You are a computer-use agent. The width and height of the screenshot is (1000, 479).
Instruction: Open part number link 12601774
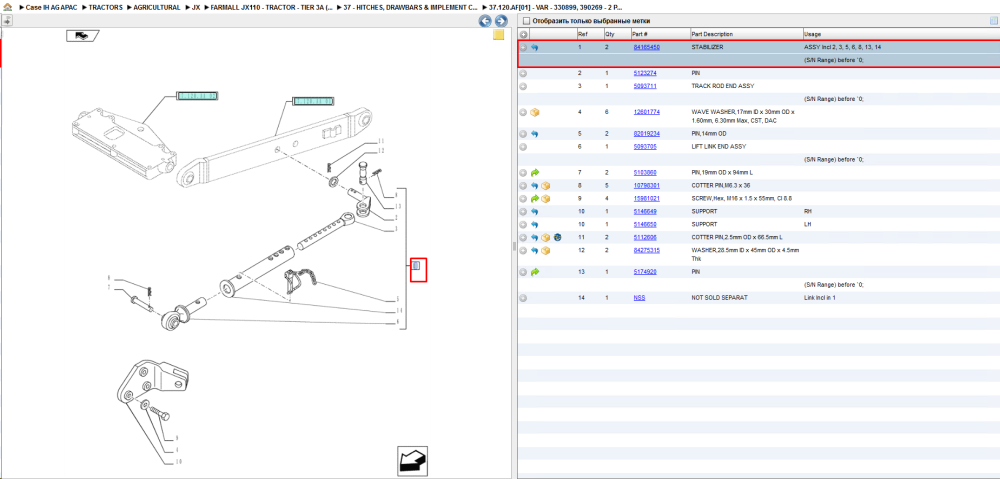pyautogui.click(x=646, y=112)
